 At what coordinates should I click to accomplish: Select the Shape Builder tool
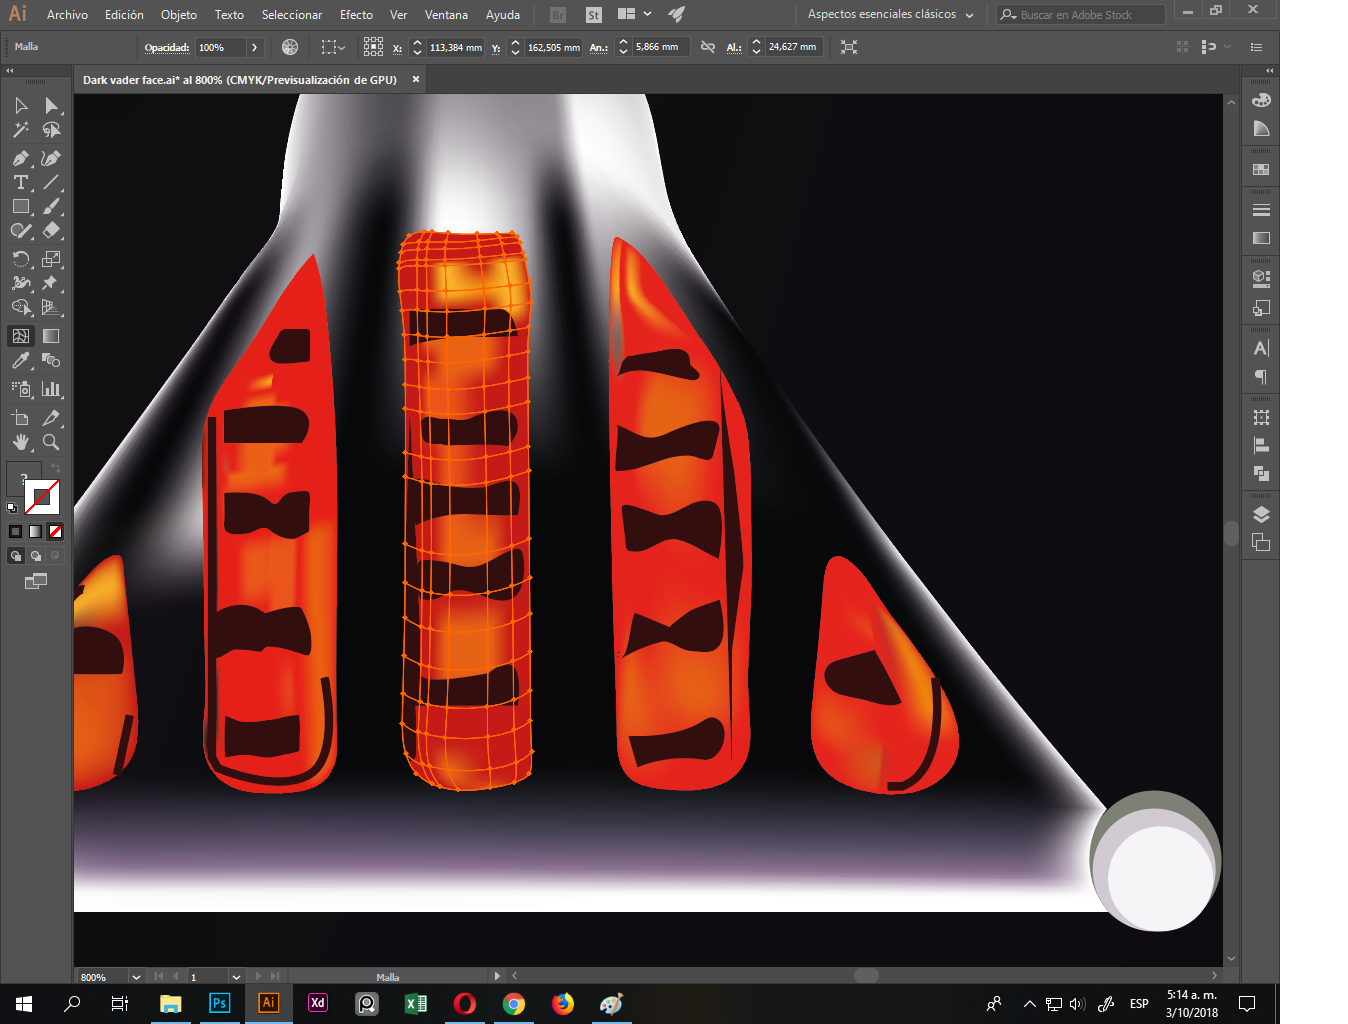point(21,307)
